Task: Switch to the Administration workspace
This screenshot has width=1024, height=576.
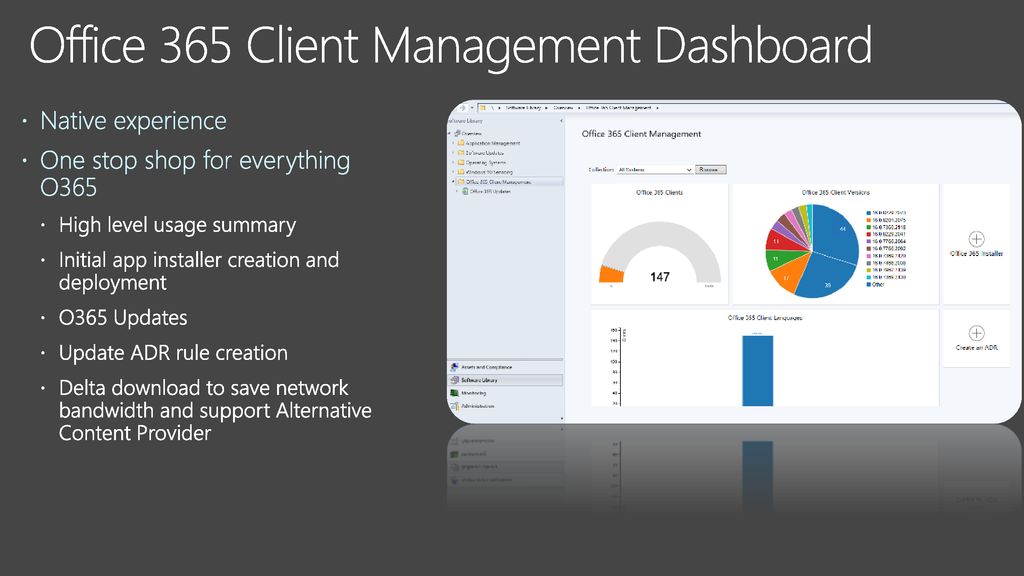Action: coord(505,406)
